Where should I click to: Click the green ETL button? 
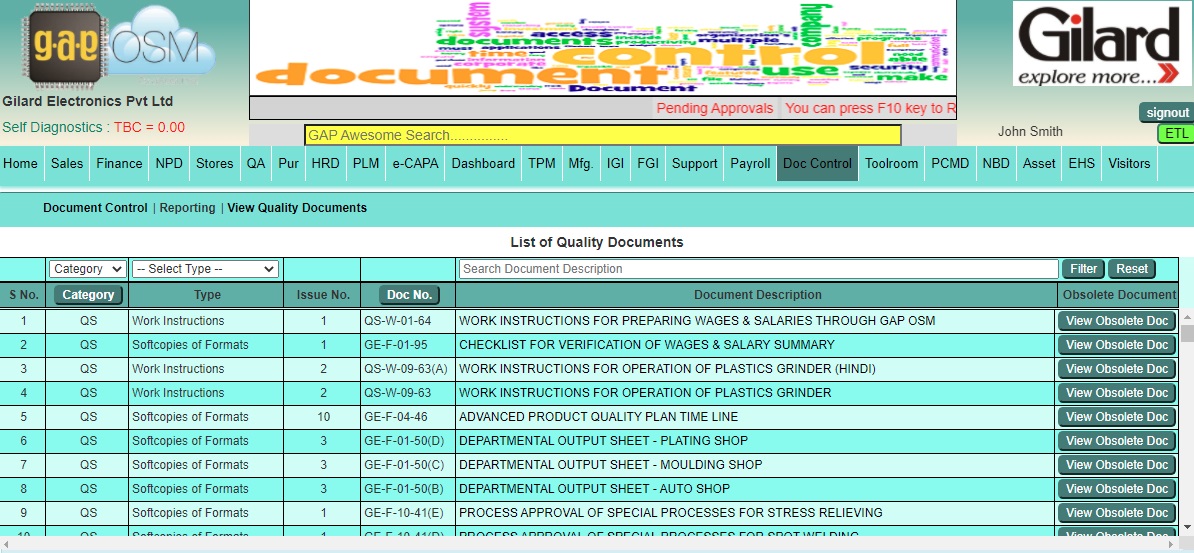[x=1176, y=133]
